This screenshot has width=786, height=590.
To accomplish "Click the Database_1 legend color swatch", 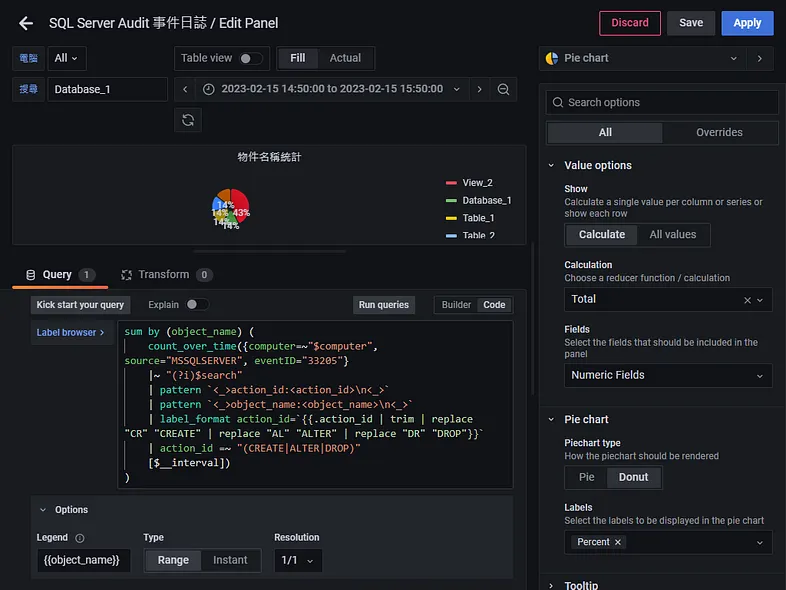I will coord(451,201).
